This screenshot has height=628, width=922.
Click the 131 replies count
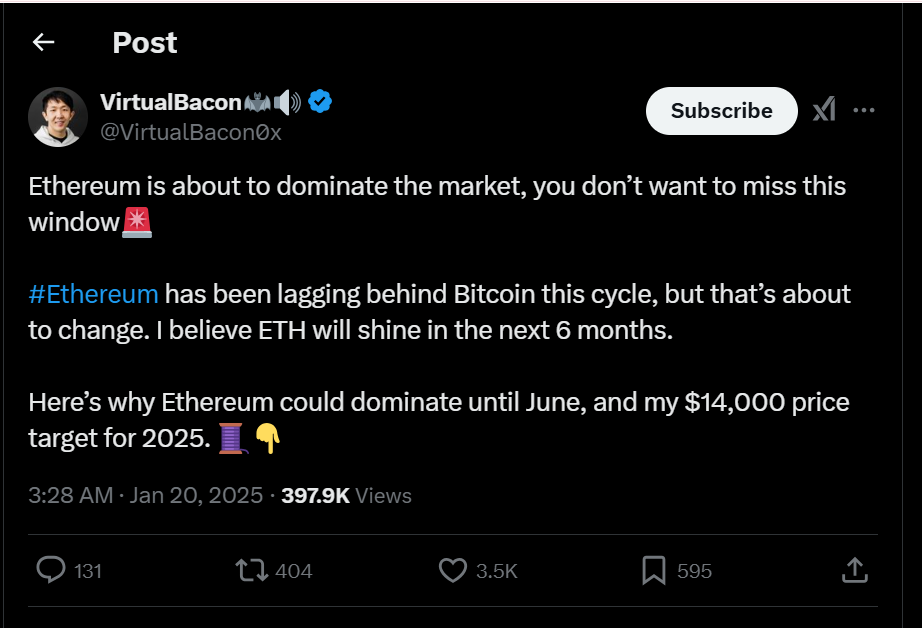pyautogui.click(x=88, y=571)
